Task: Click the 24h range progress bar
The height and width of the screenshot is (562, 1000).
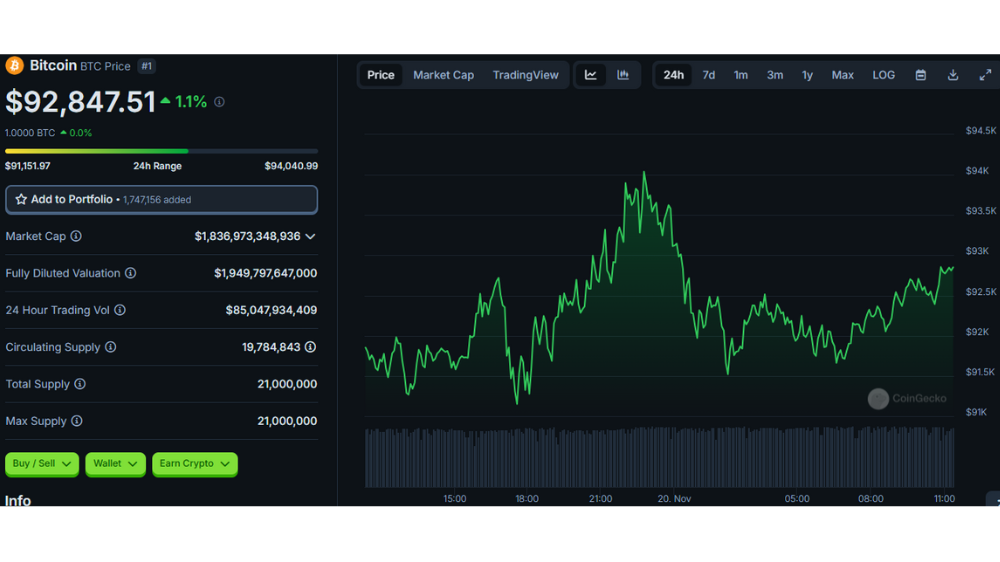Action: tap(161, 151)
